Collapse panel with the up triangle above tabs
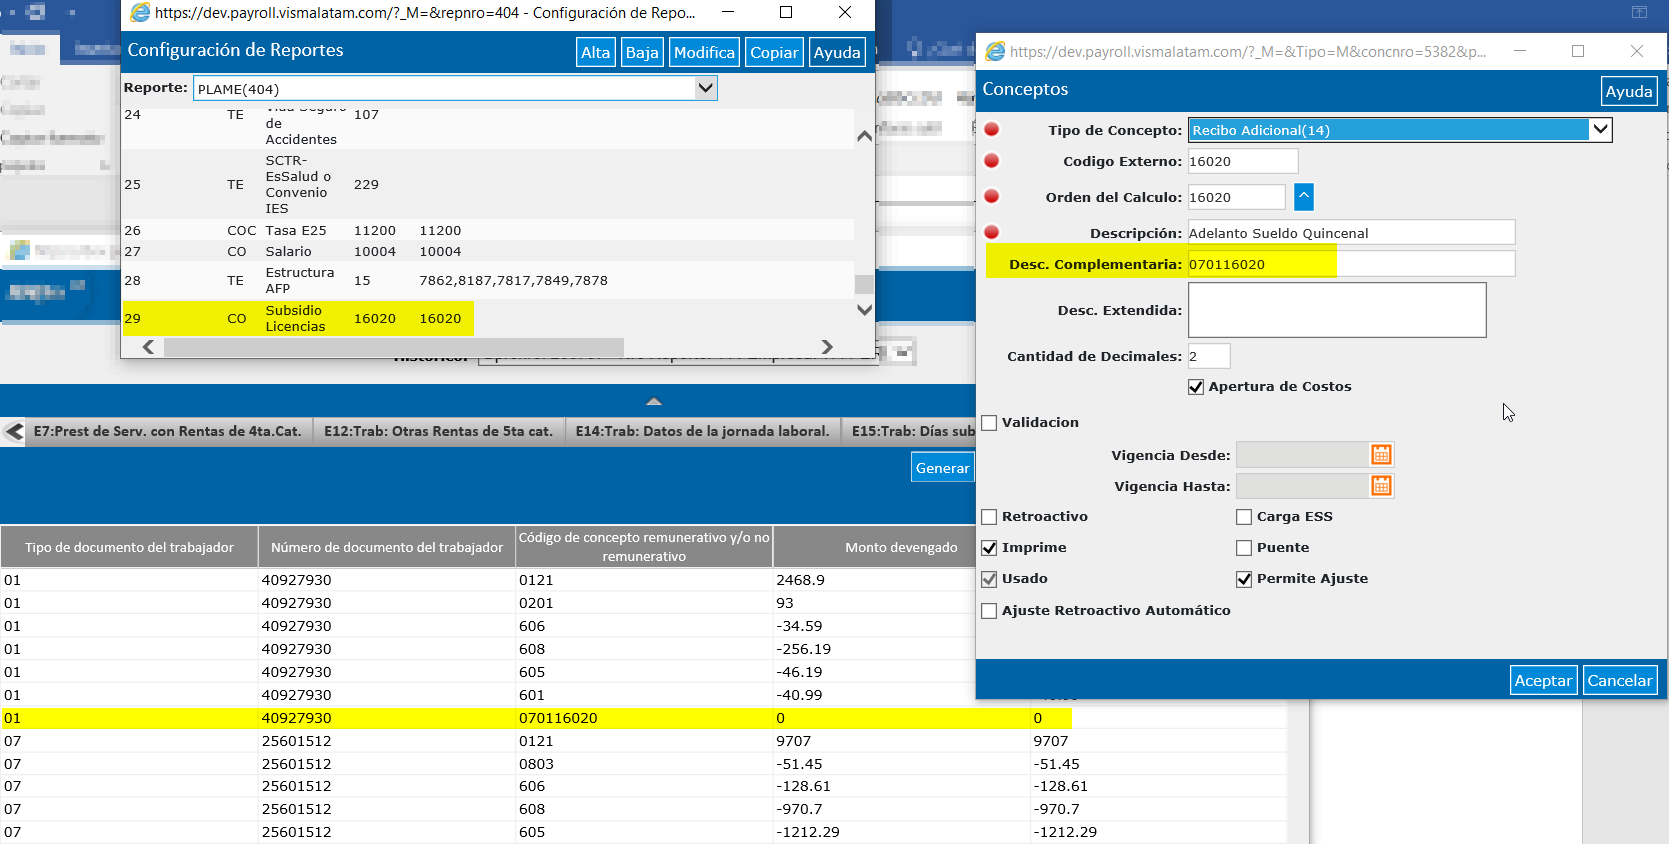 (654, 401)
